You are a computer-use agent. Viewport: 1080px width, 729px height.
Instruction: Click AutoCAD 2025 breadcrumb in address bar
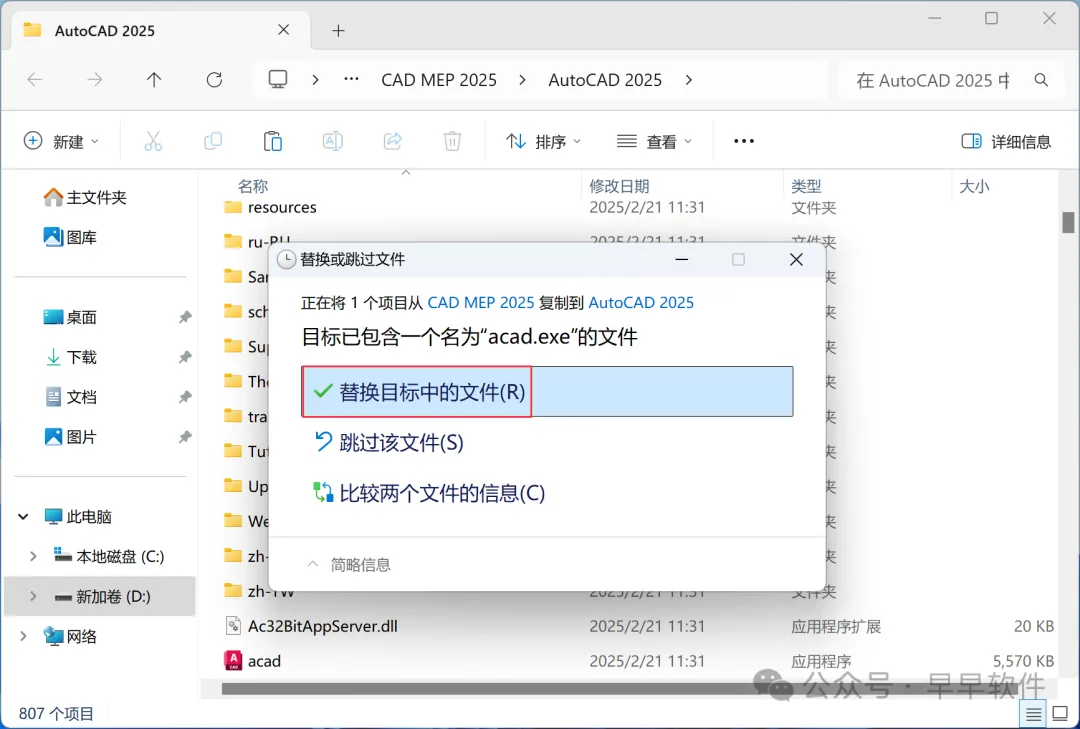[x=605, y=80]
